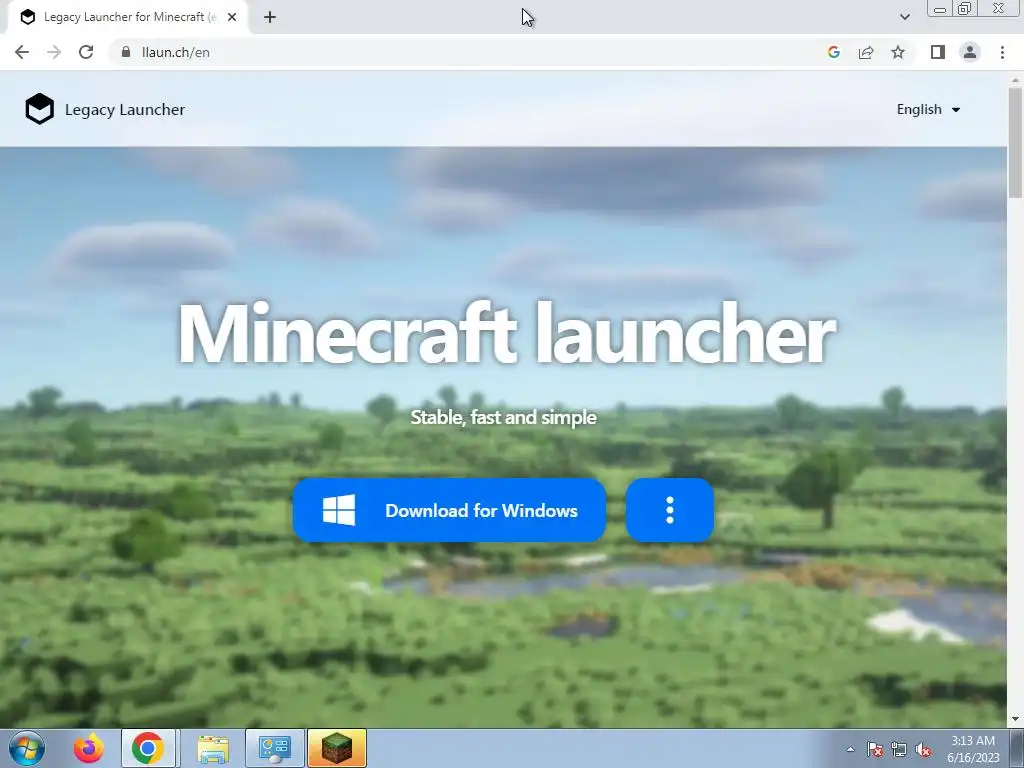The height and width of the screenshot is (768, 1024).
Task: Click the Google icon in address bar
Action: [833, 52]
